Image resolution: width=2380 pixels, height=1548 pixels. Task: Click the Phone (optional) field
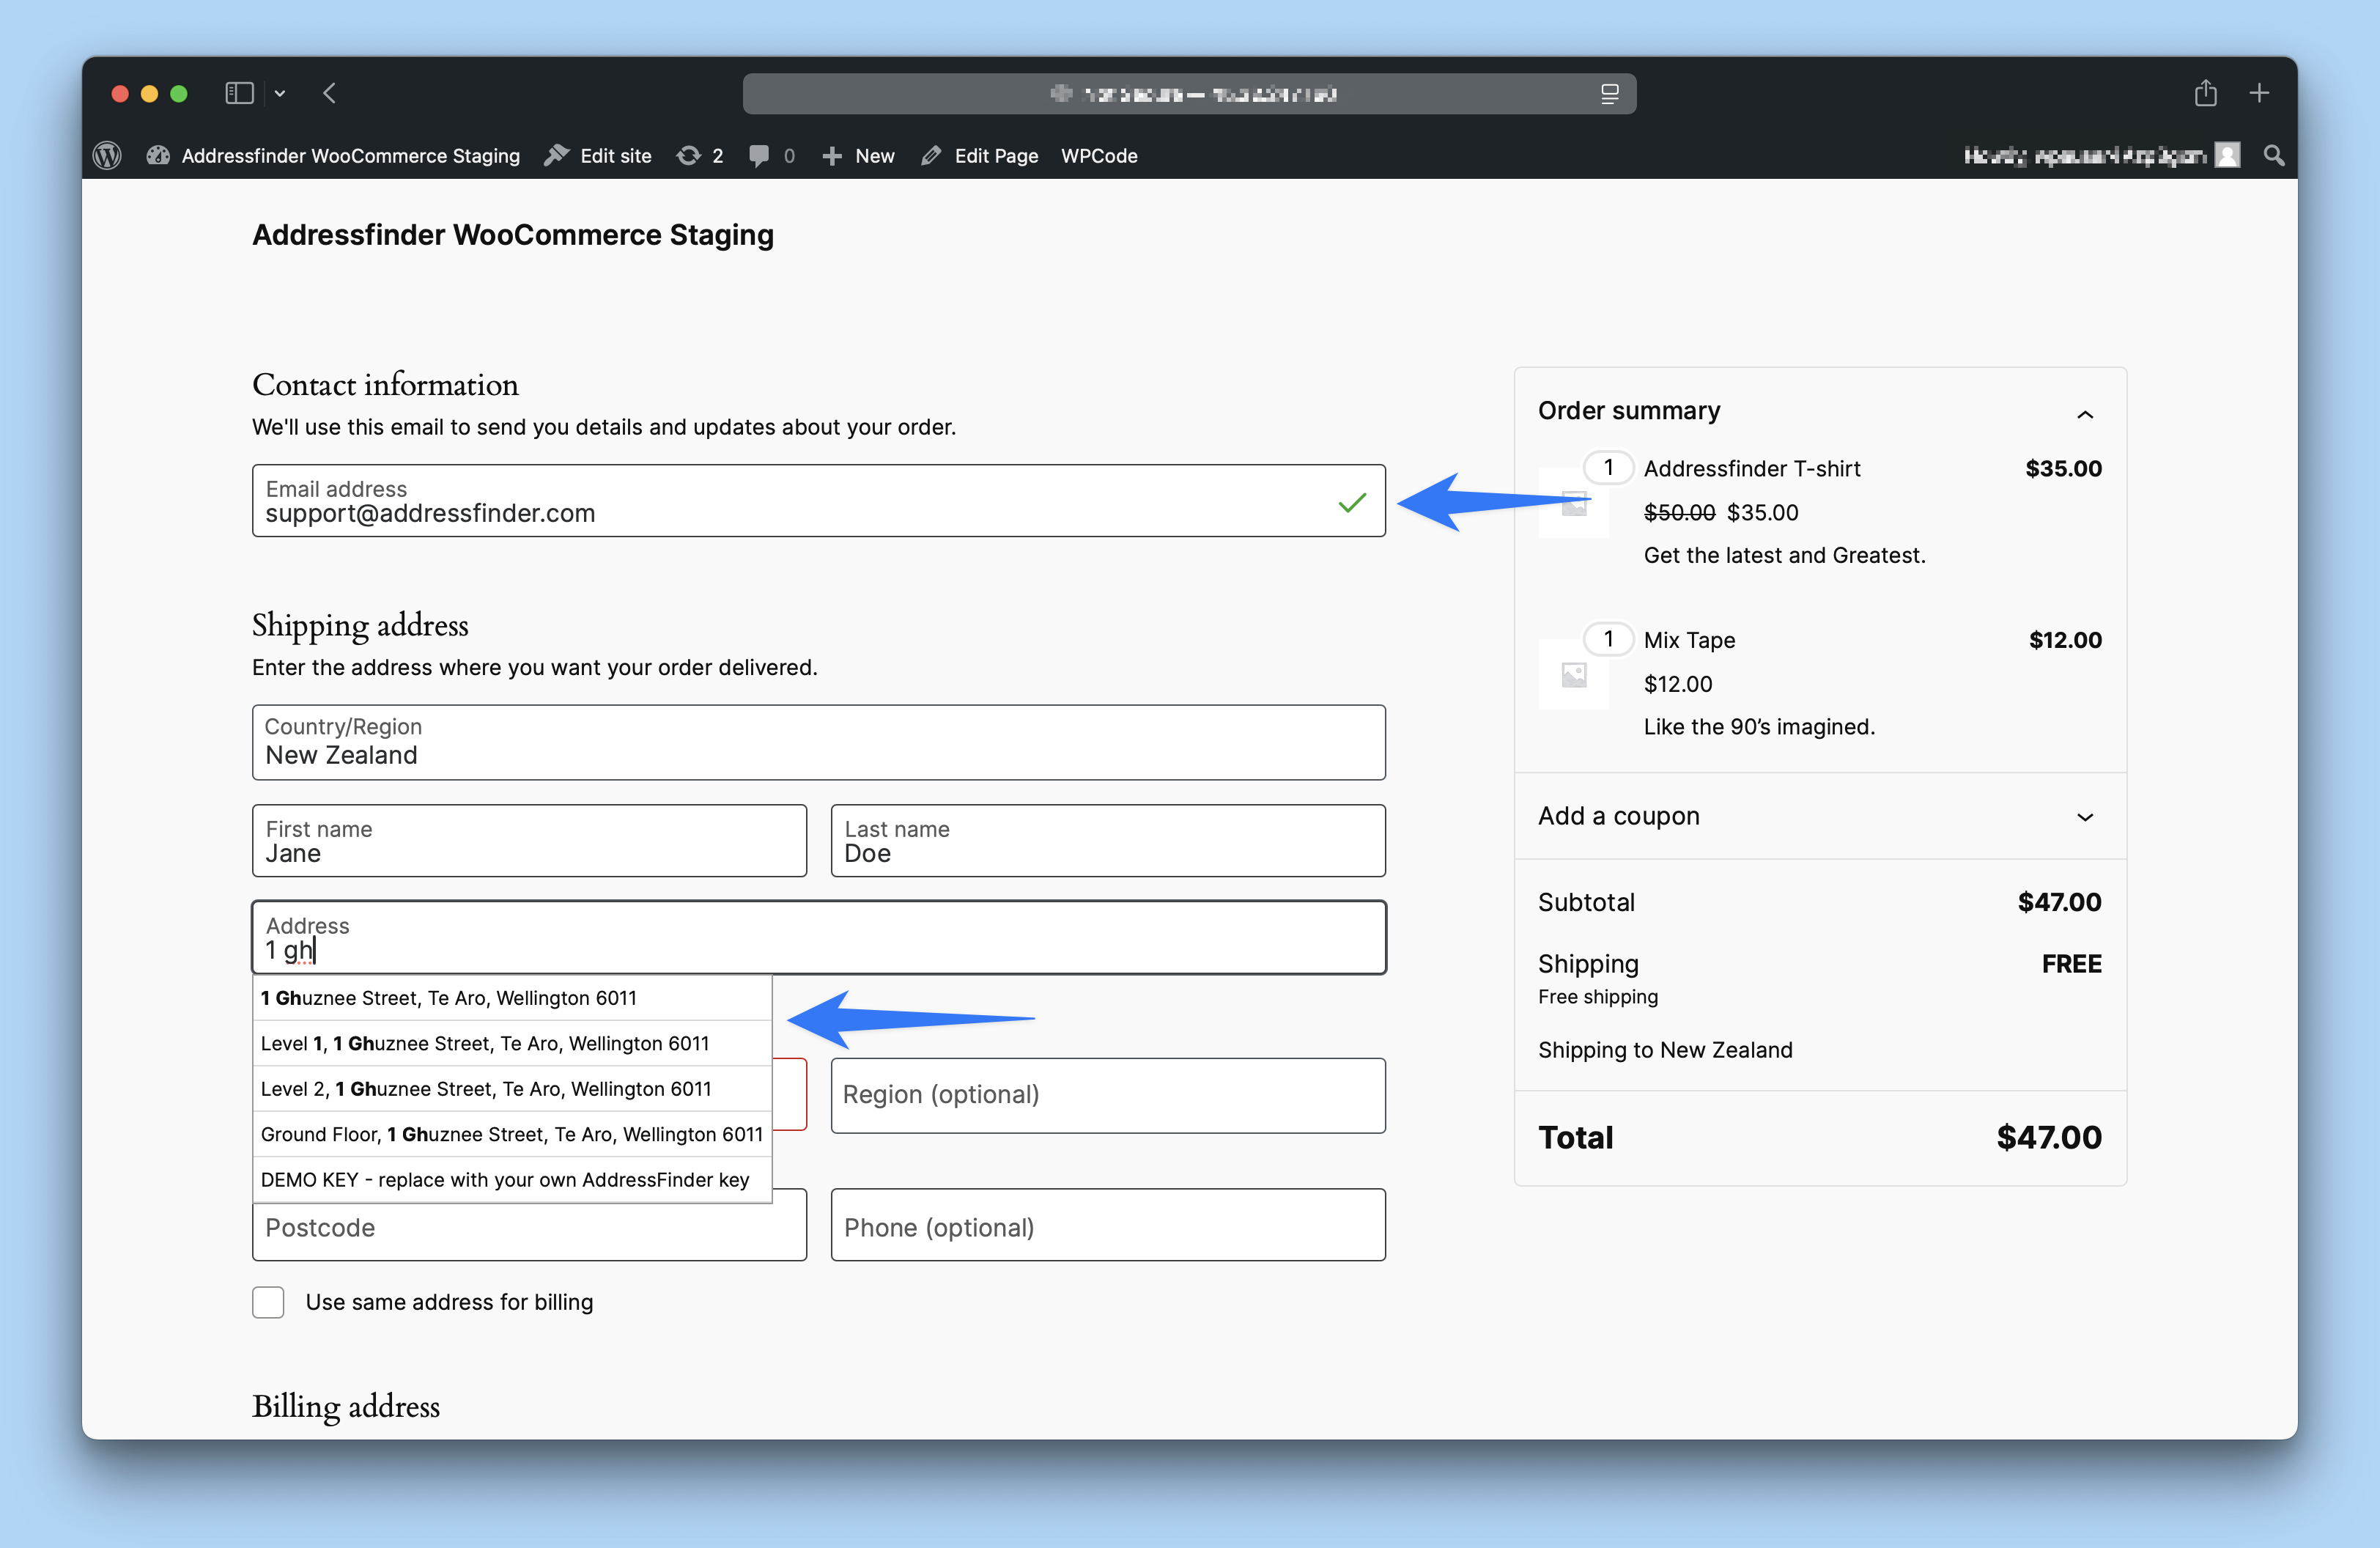click(x=1108, y=1225)
